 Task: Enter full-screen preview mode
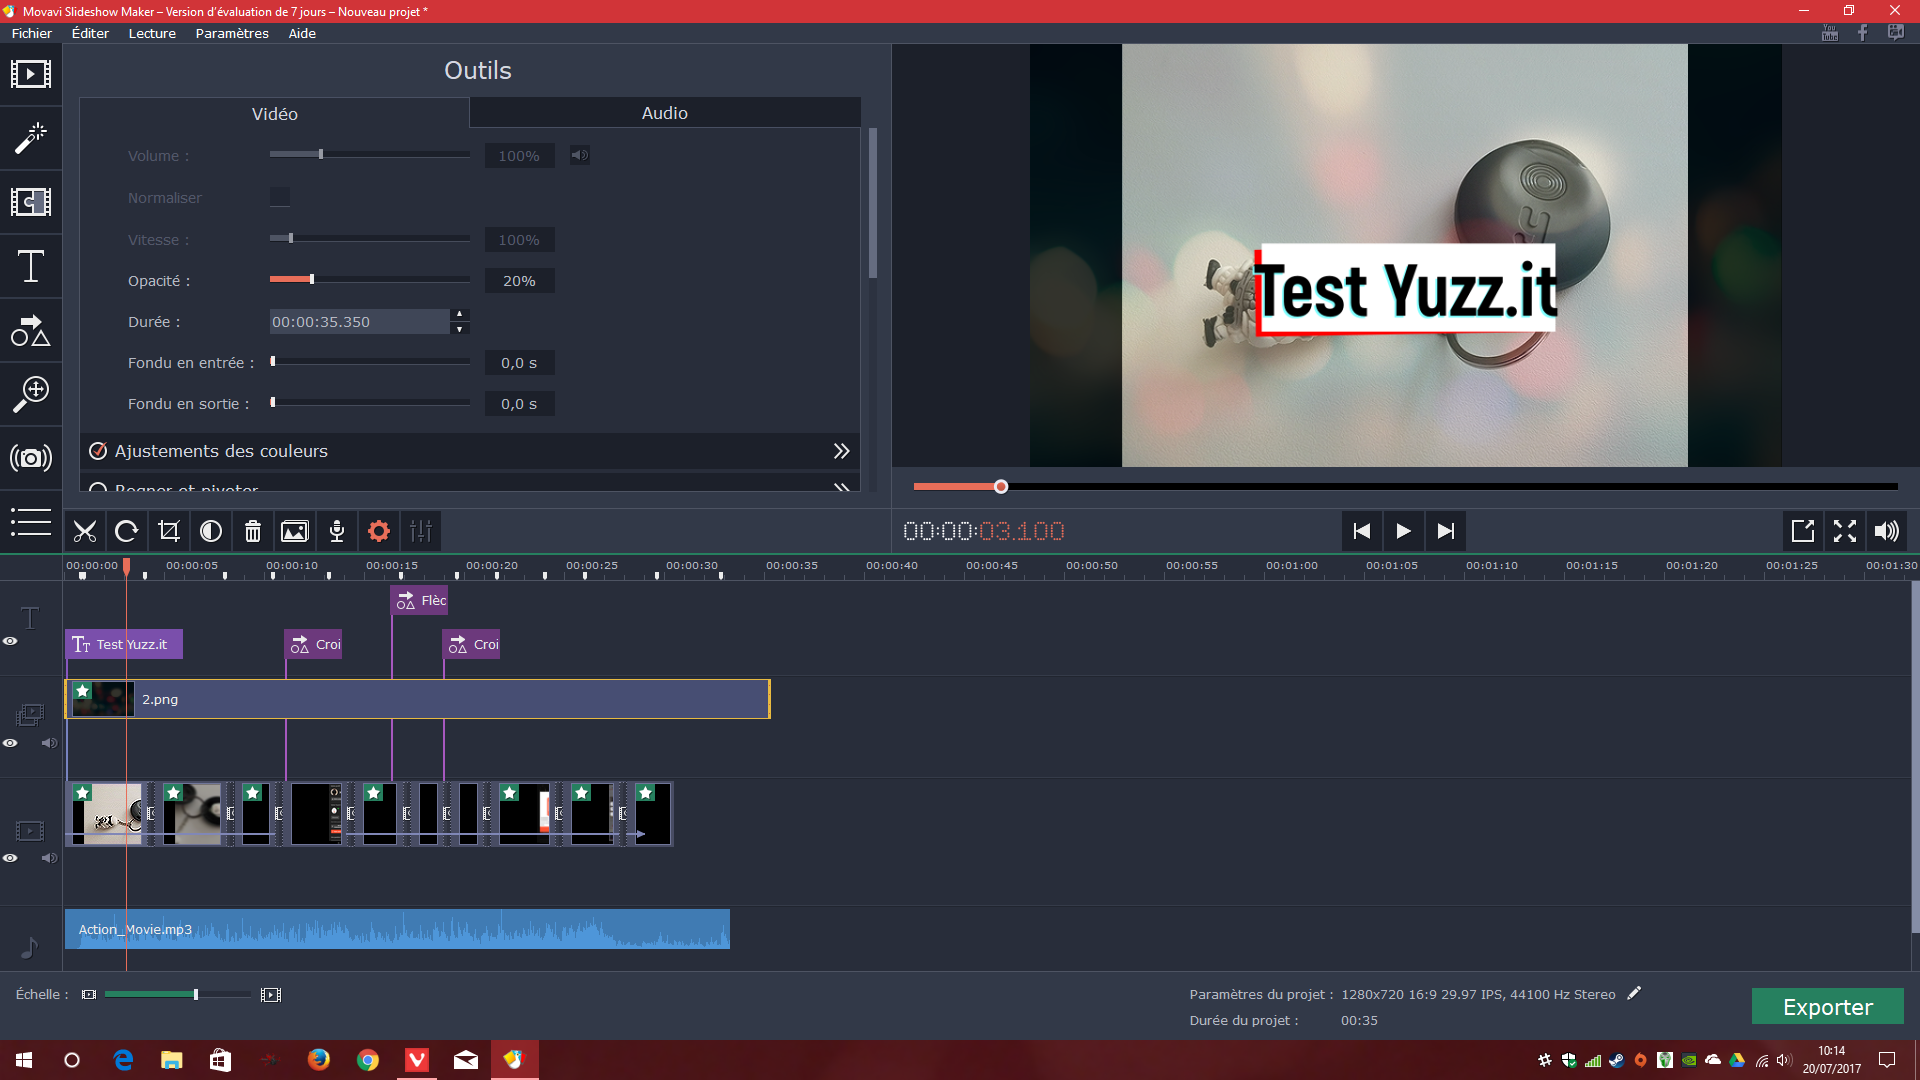click(x=1845, y=531)
